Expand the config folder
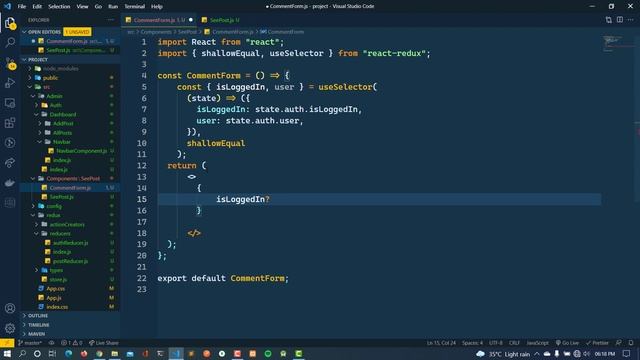This screenshot has height=360, width=640. [54, 206]
